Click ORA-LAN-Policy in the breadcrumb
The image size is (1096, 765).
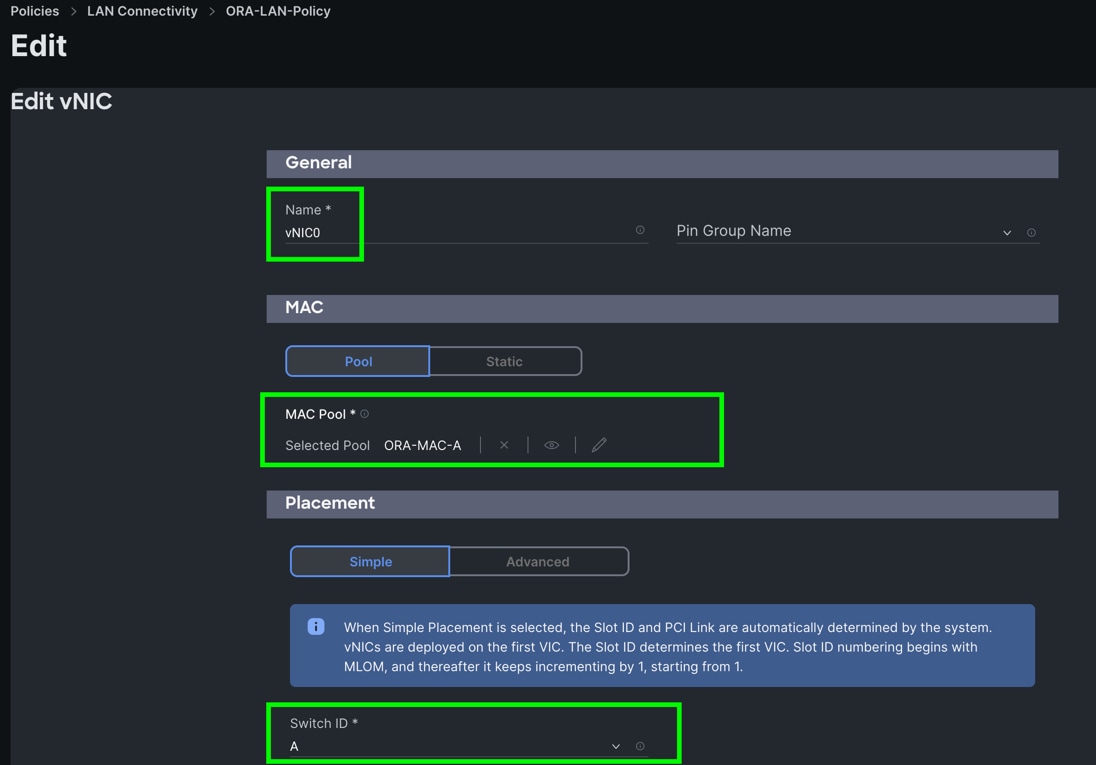(278, 11)
